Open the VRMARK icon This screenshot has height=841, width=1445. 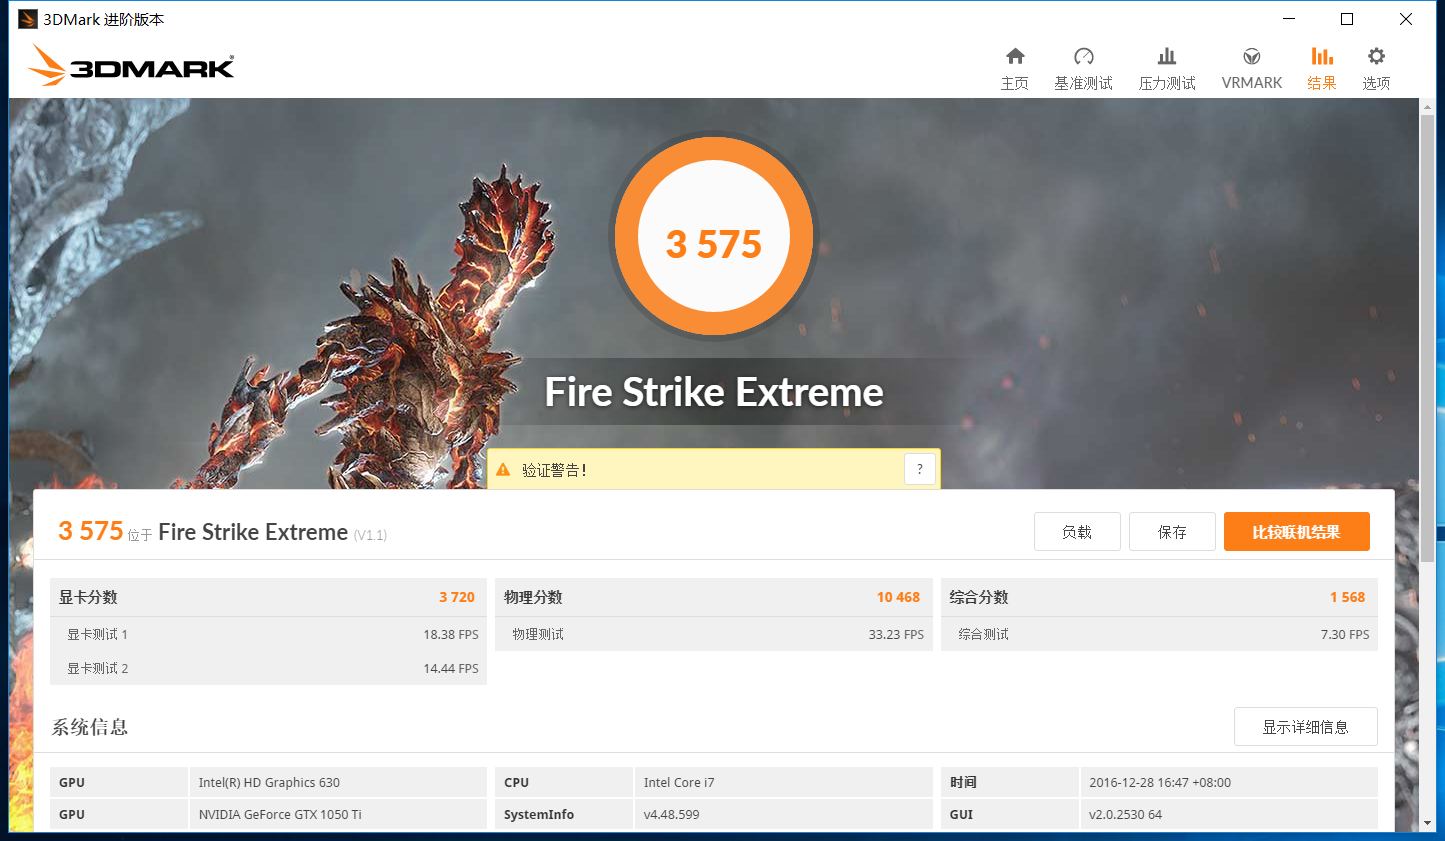[1252, 56]
